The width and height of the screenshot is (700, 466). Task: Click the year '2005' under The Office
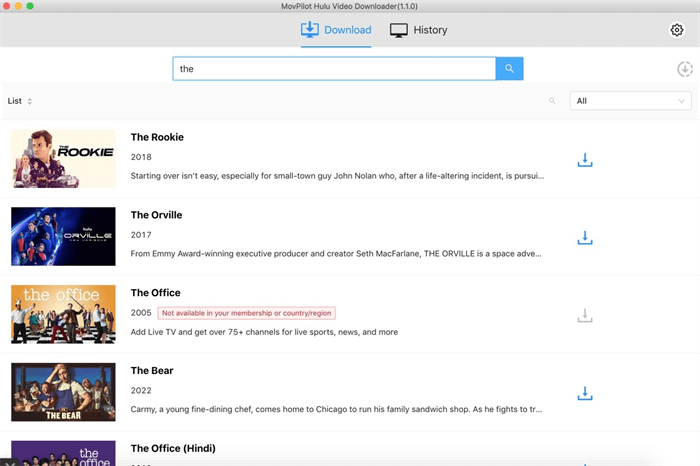[141, 313]
